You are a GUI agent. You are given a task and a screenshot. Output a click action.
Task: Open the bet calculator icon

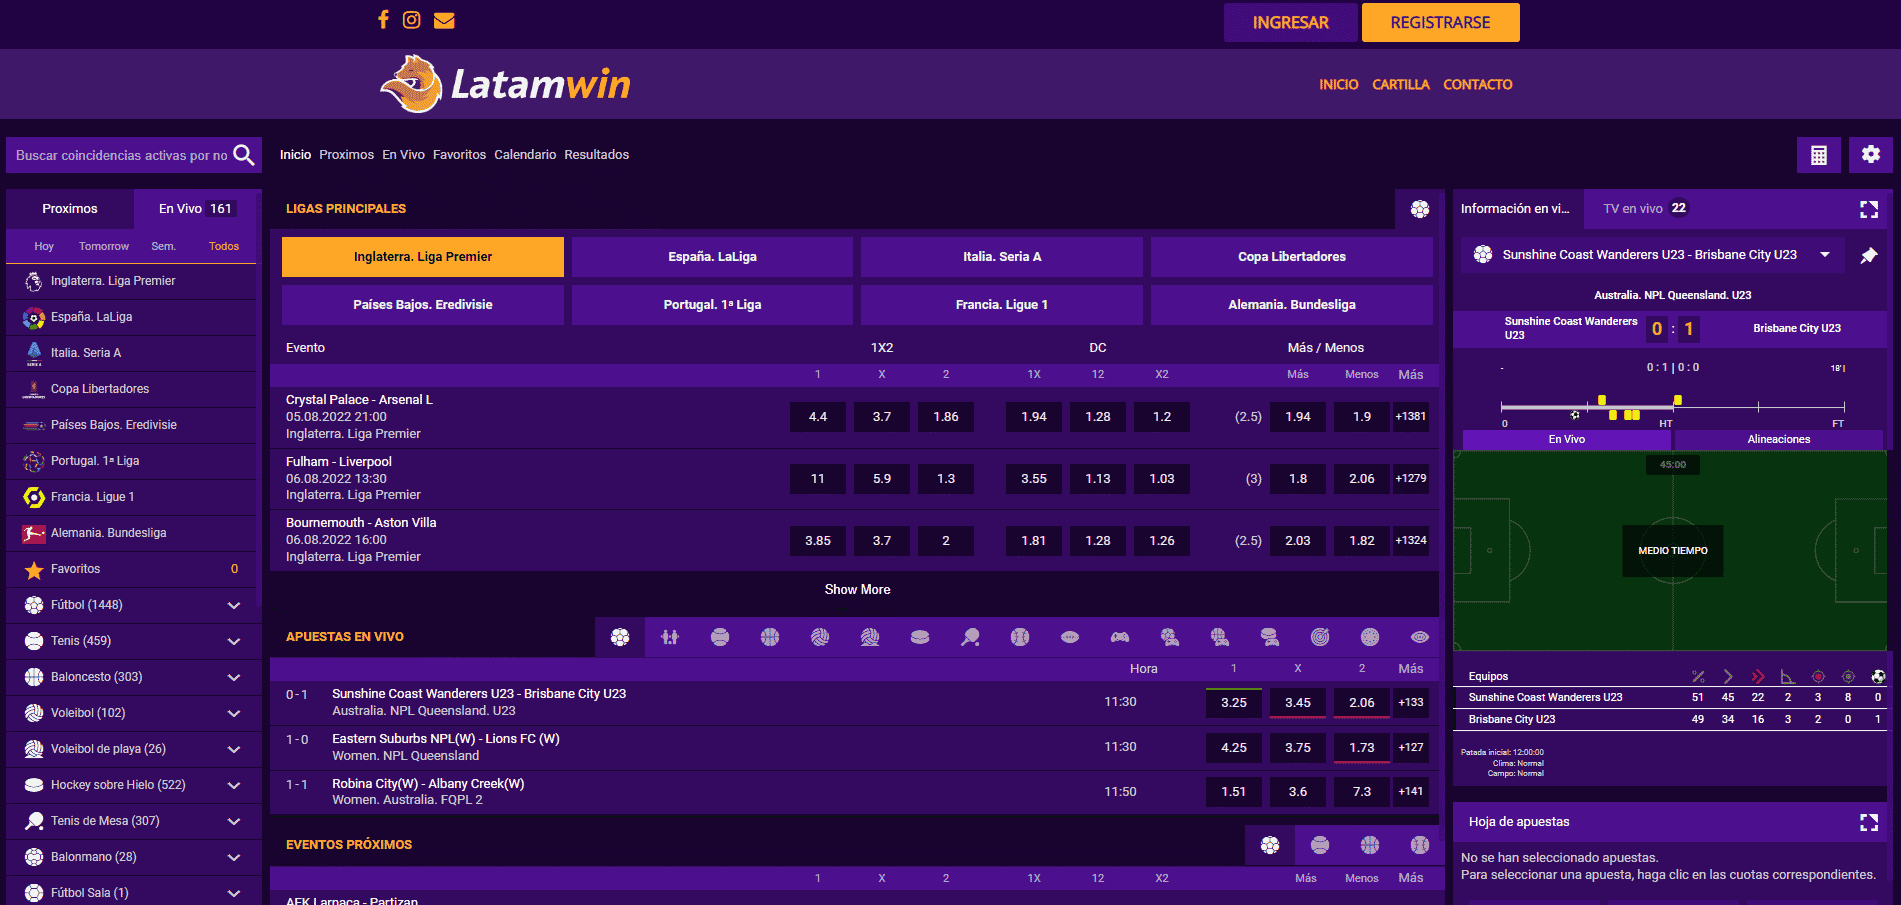click(x=1818, y=155)
